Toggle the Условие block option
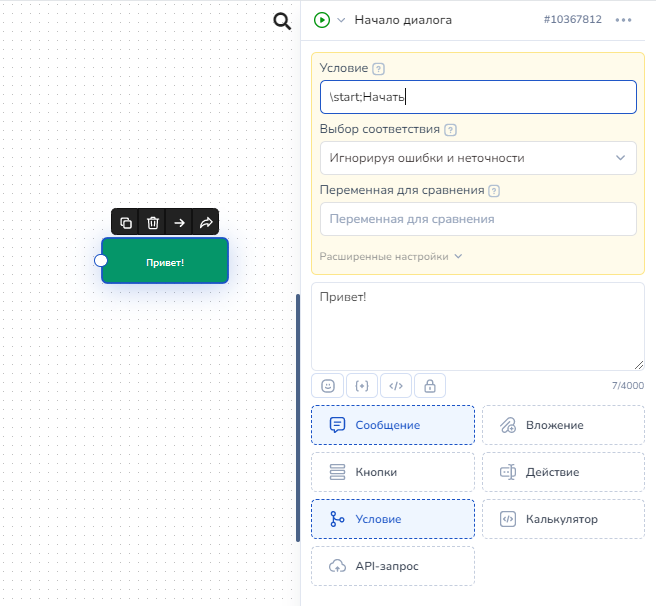Image resolution: width=656 pixels, height=606 pixels. [393, 519]
